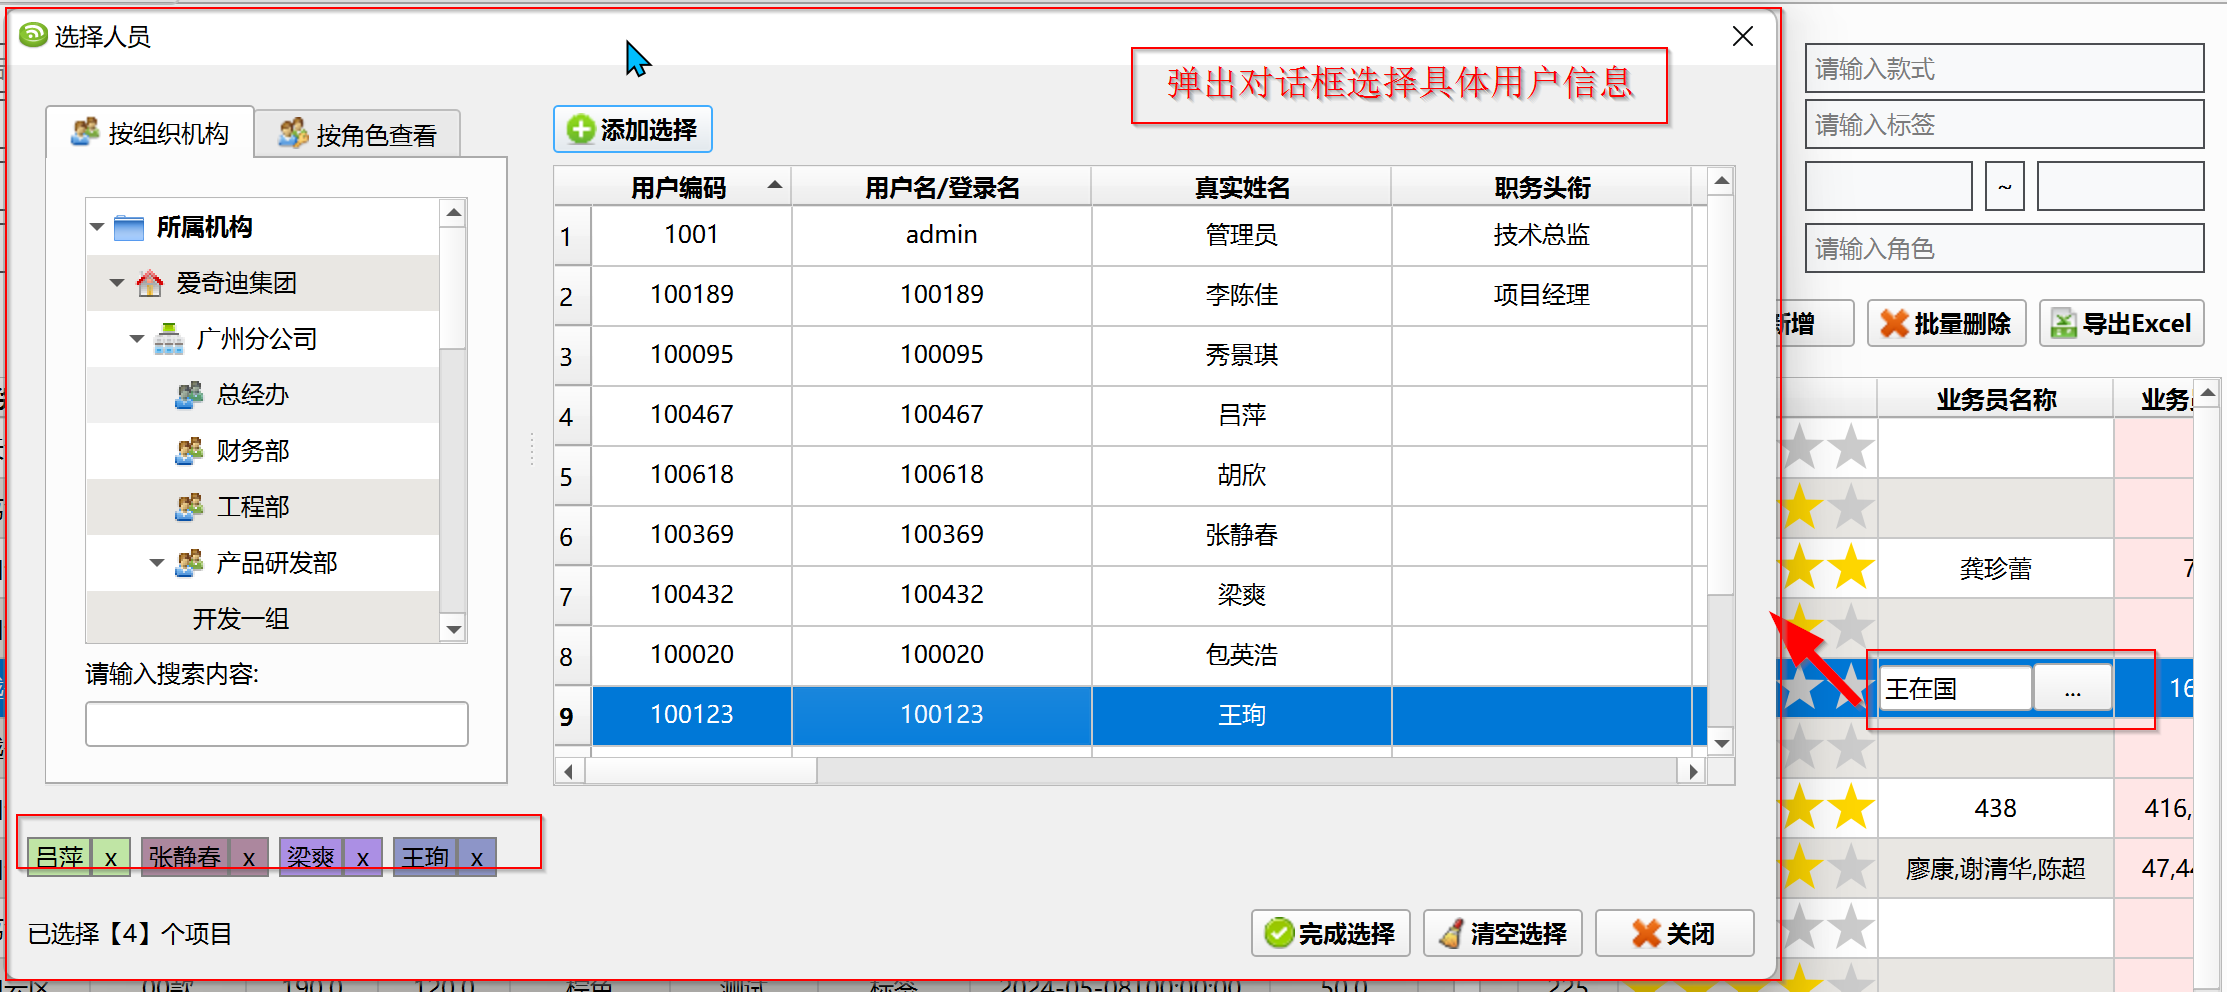Viewport: 2227px width, 992px height.
Task: Click the 所属机构 folder icon
Action: click(x=129, y=228)
